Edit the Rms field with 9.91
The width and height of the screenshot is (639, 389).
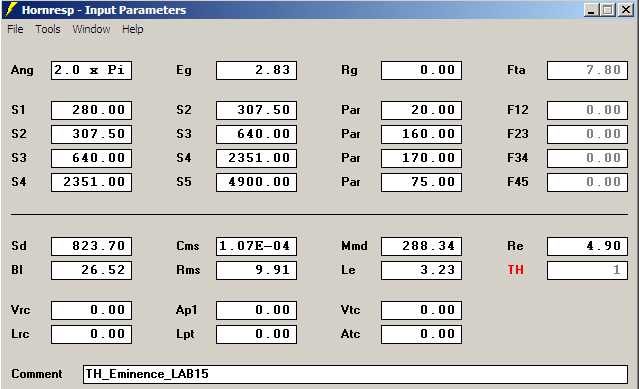click(x=256, y=270)
